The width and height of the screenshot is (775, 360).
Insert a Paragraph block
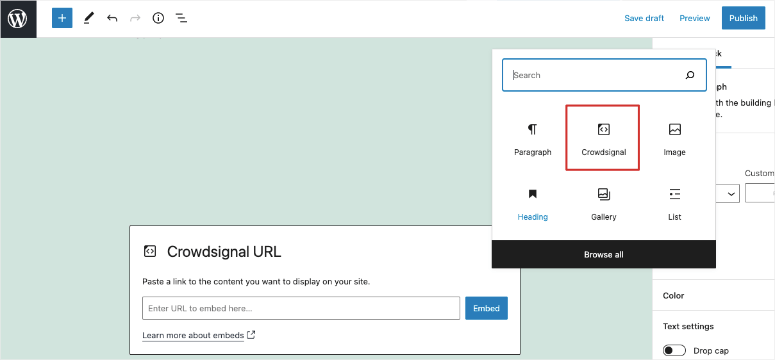pyautogui.click(x=532, y=140)
